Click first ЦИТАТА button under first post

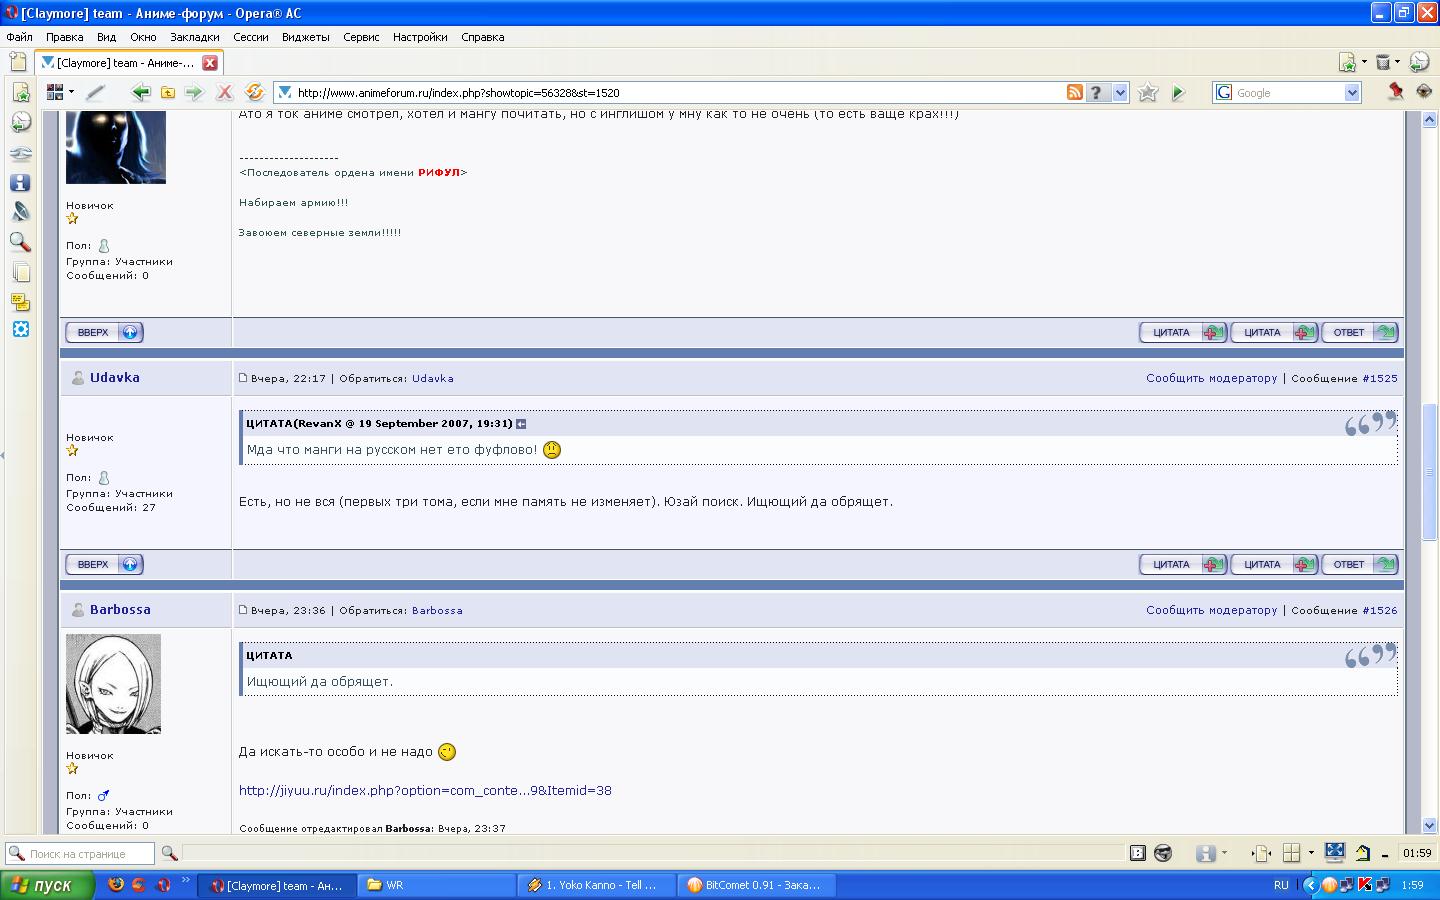[1183, 332]
